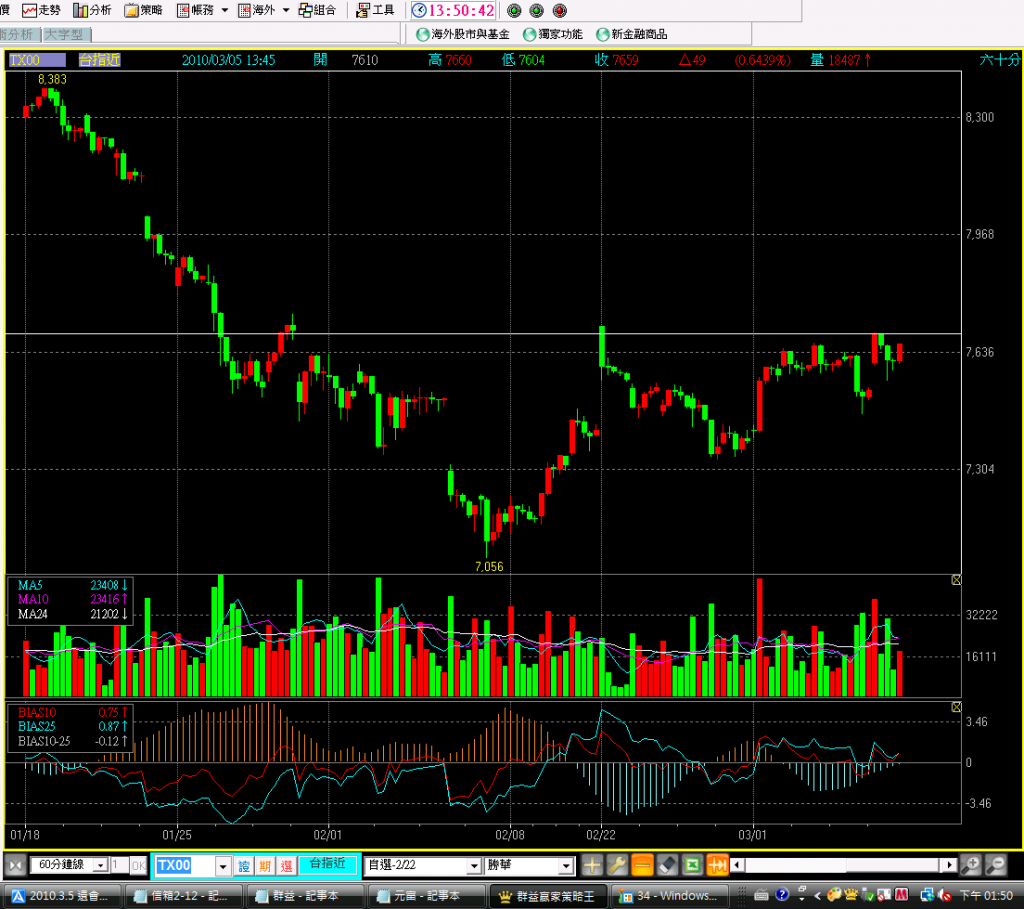Image resolution: width=1024 pixels, height=909 pixels.
Task: Click the muted volume icon in system tray
Action: 944,895
